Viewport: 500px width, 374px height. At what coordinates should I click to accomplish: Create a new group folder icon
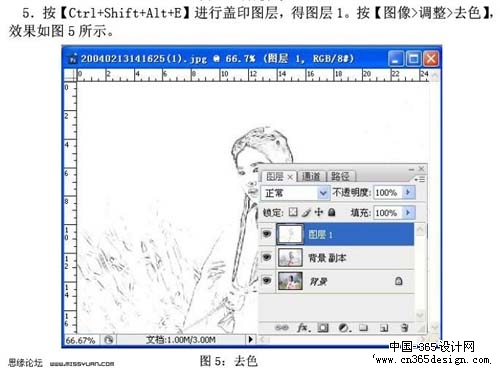pos(364,328)
